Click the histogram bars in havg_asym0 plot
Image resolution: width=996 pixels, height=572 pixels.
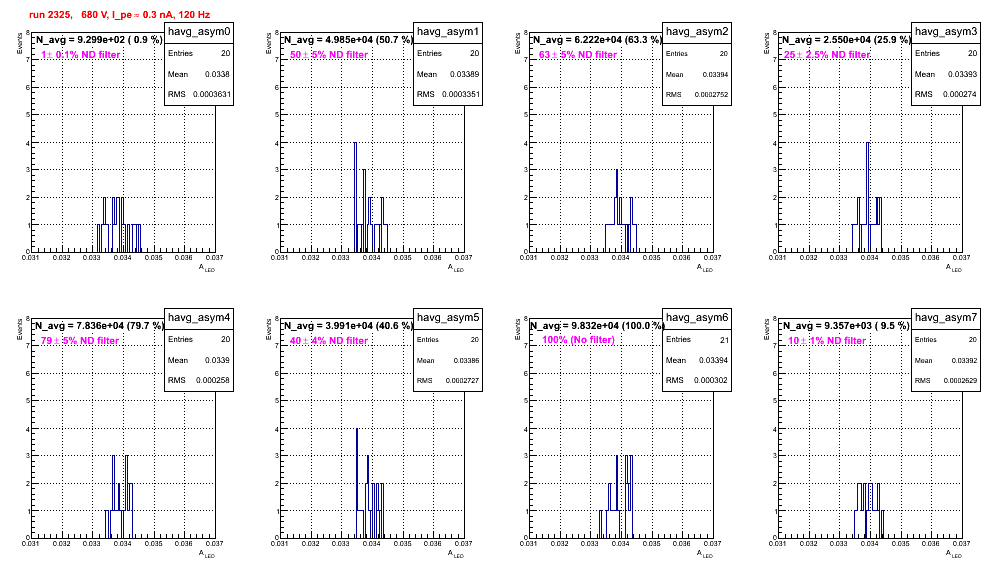point(119,225)
